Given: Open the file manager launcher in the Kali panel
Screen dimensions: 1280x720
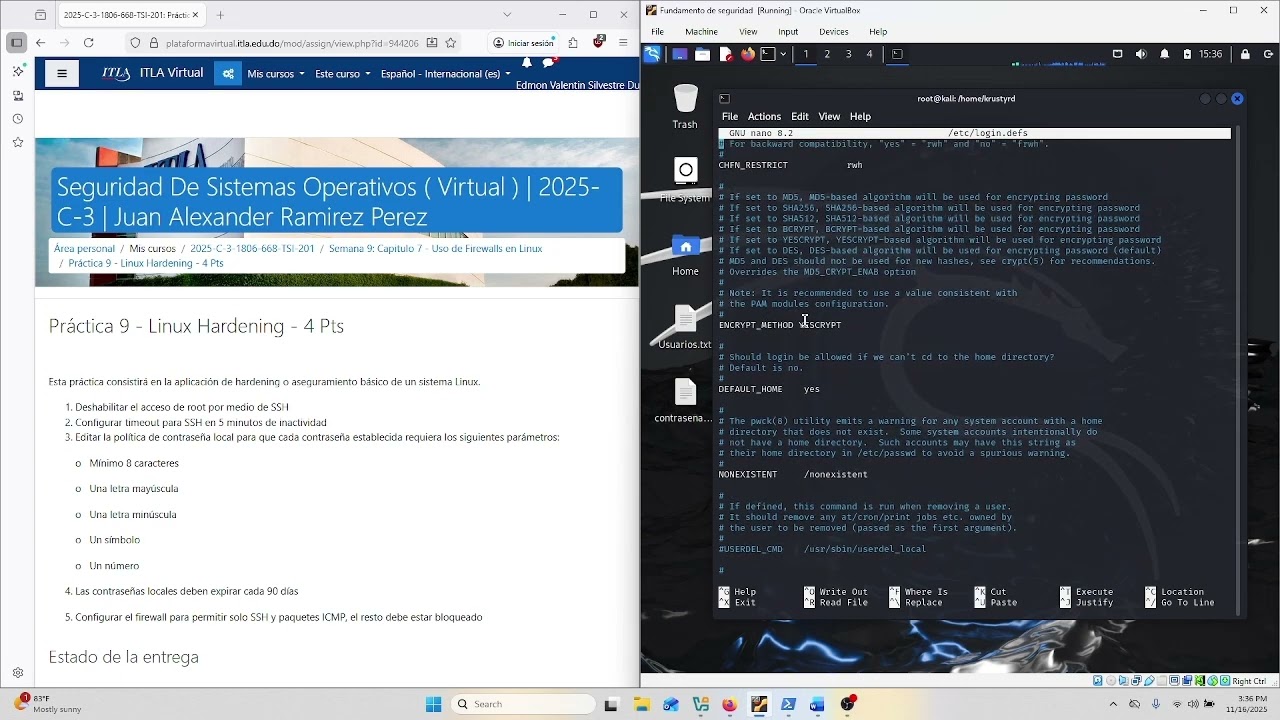Looking at the screenshot, I should pos(702,54).
